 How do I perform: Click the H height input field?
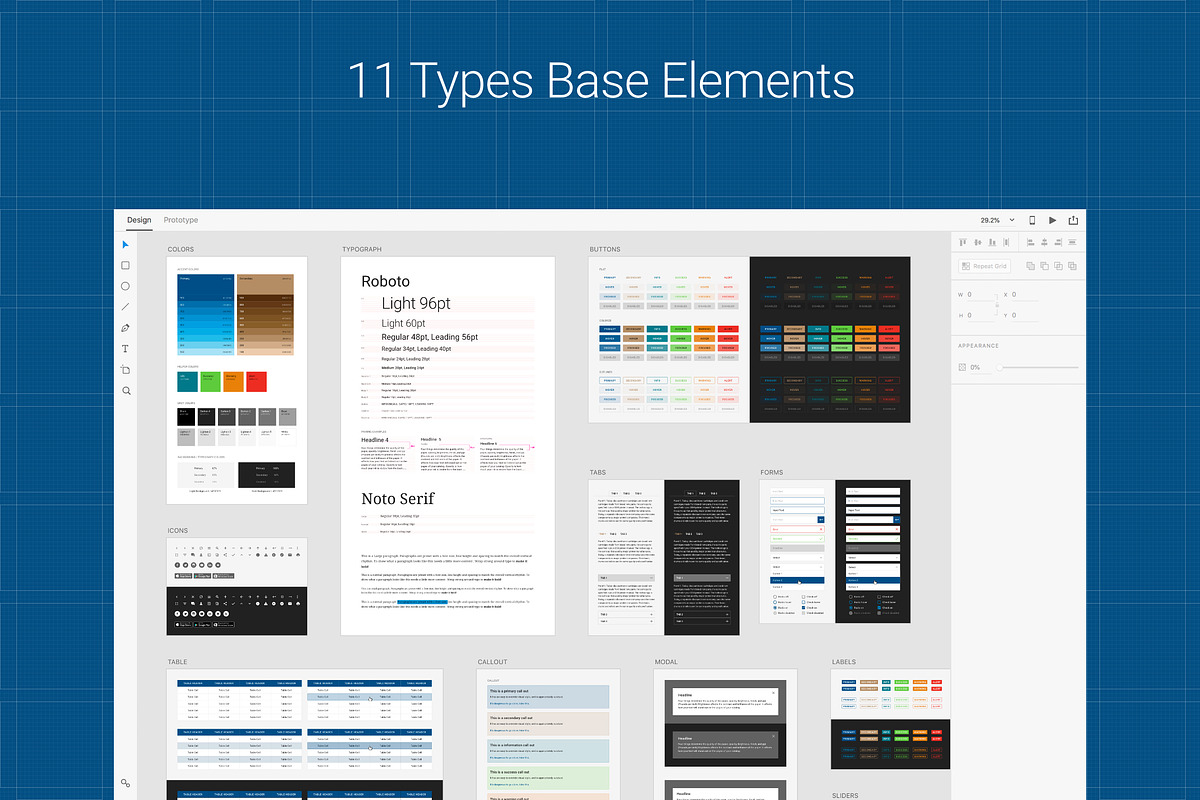[982, 315]
